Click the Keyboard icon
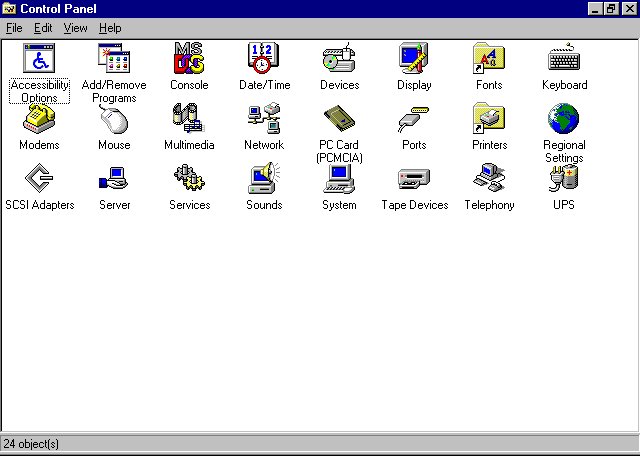Screen dimensions: 640x456 pos(564,59)
